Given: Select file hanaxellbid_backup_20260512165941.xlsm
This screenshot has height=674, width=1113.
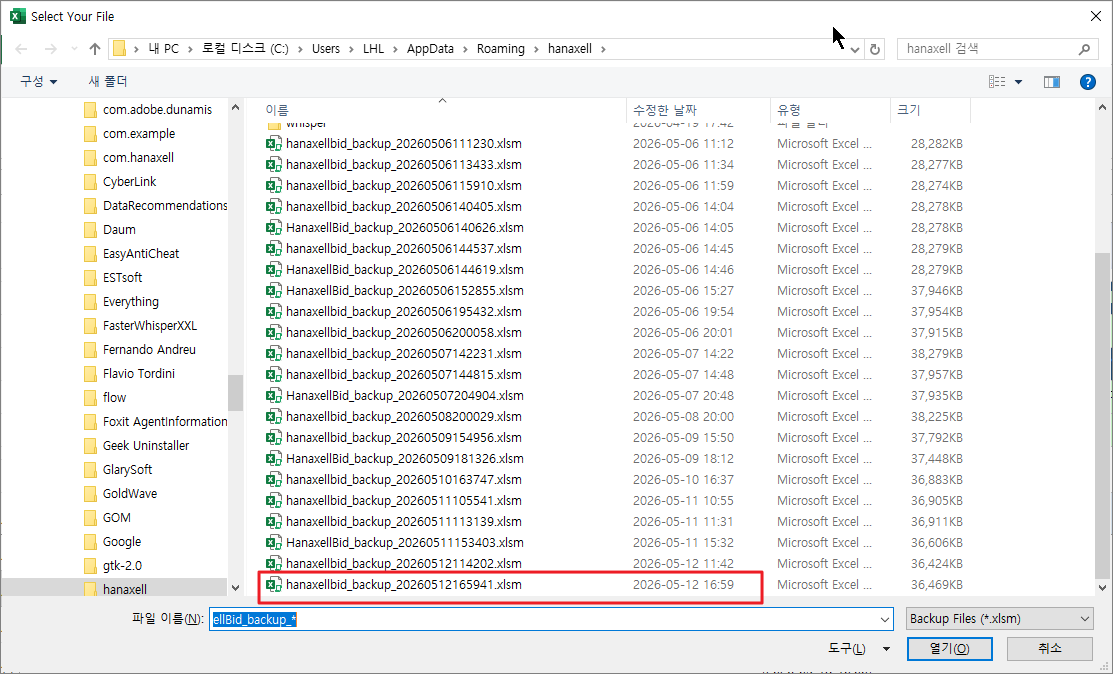Looking at the screenshot, I should point(403,585).
